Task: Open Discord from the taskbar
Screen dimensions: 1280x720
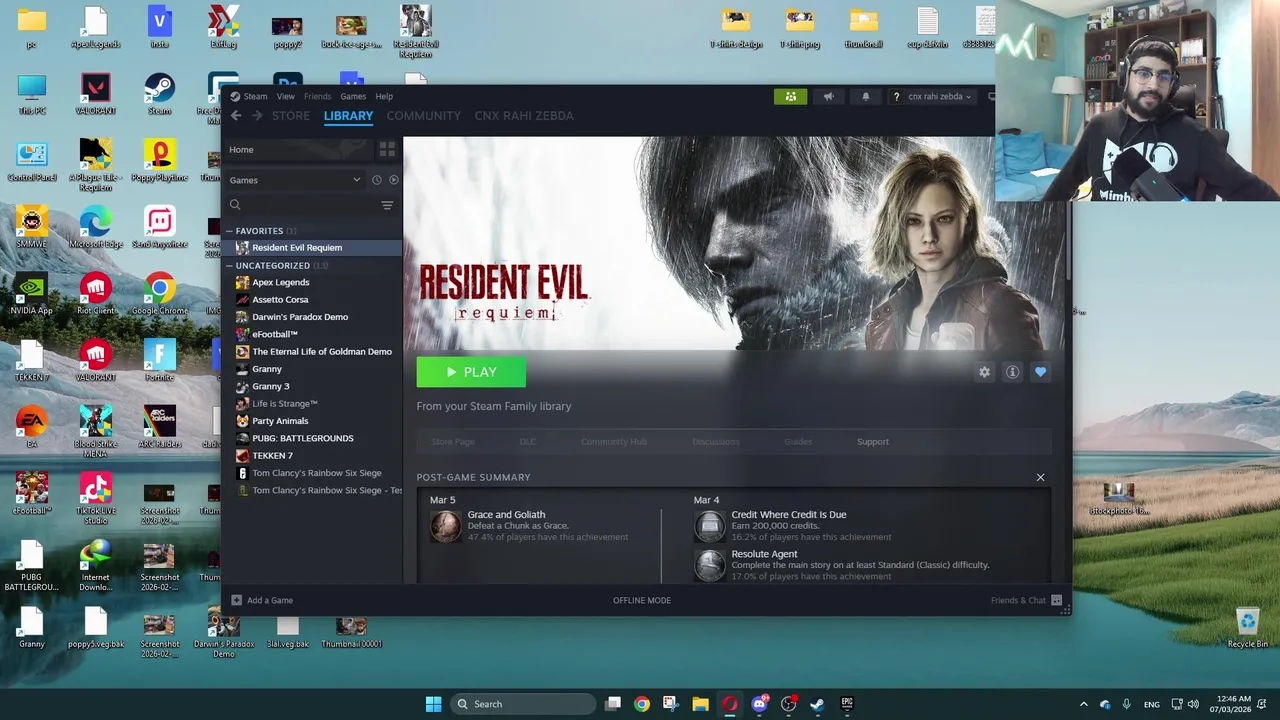Action: tap(759, 704)
